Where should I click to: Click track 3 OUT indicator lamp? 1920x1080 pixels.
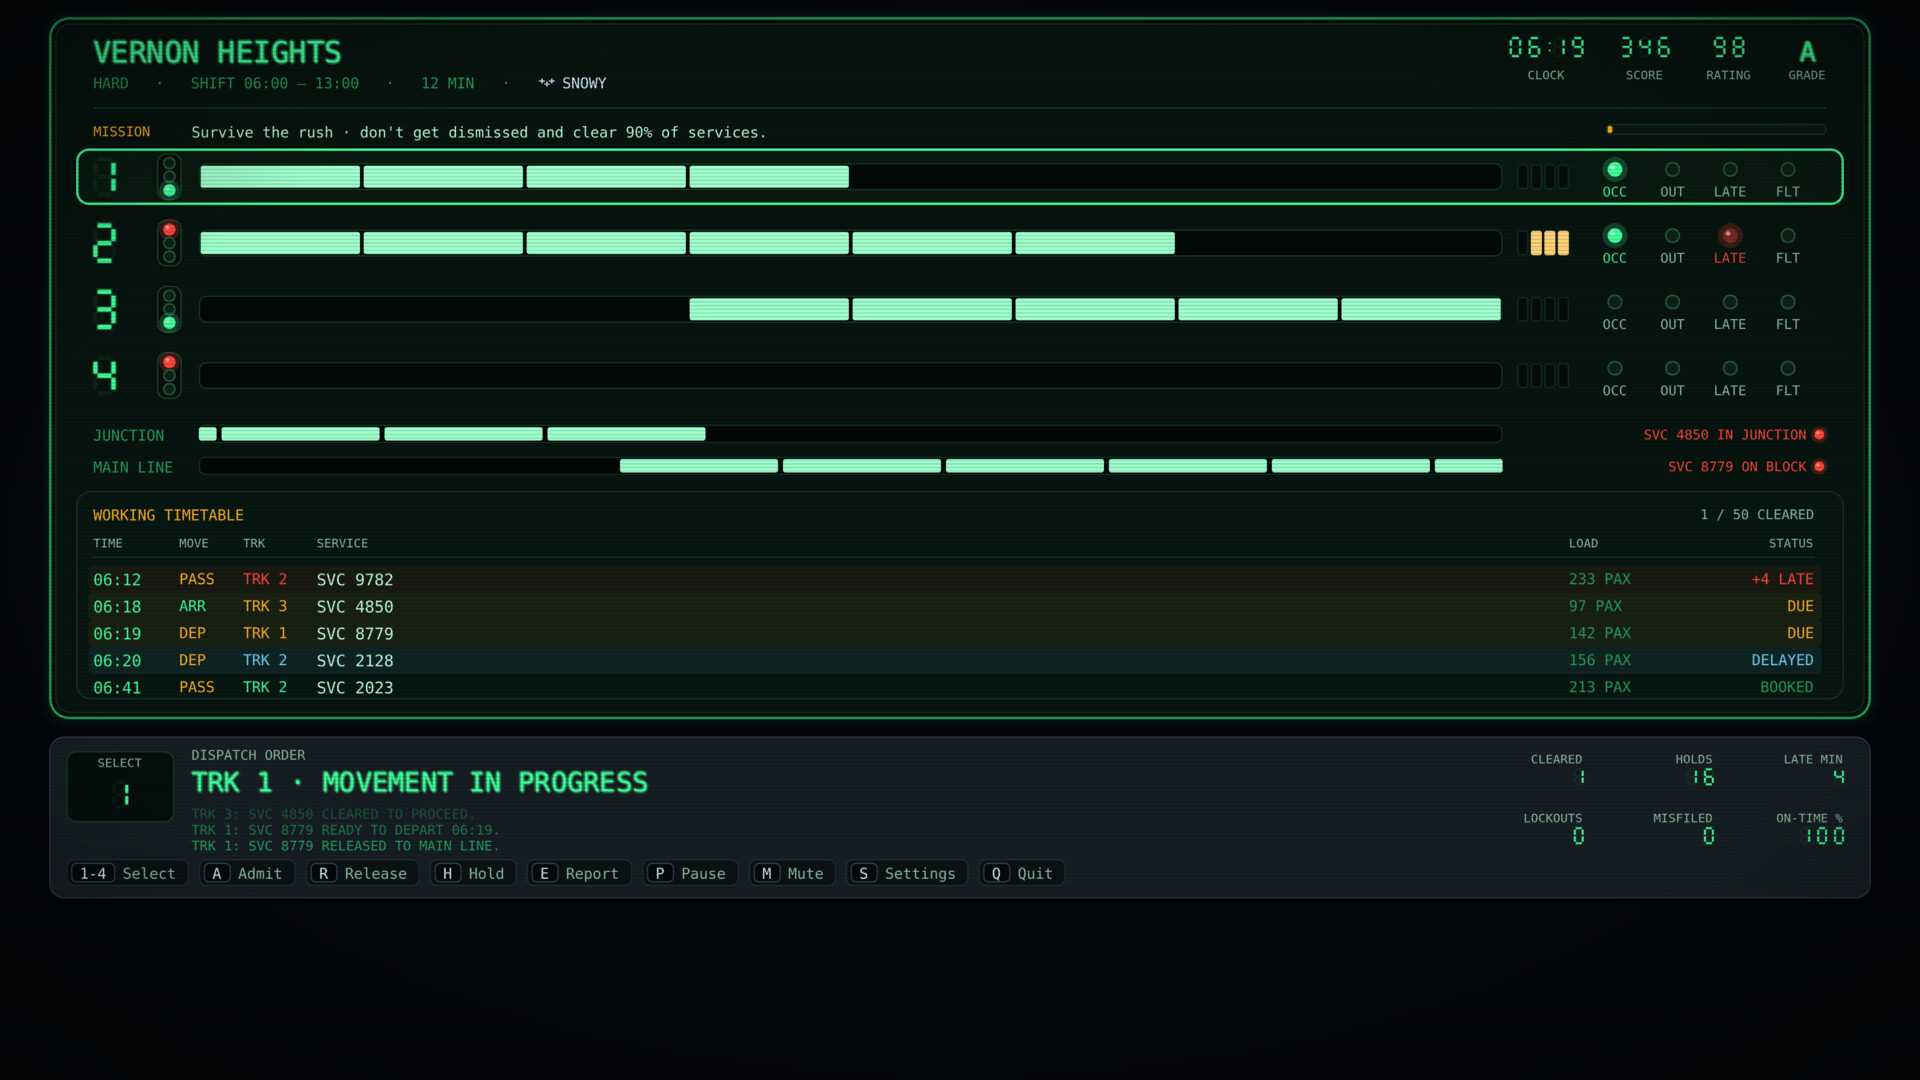1672,302
